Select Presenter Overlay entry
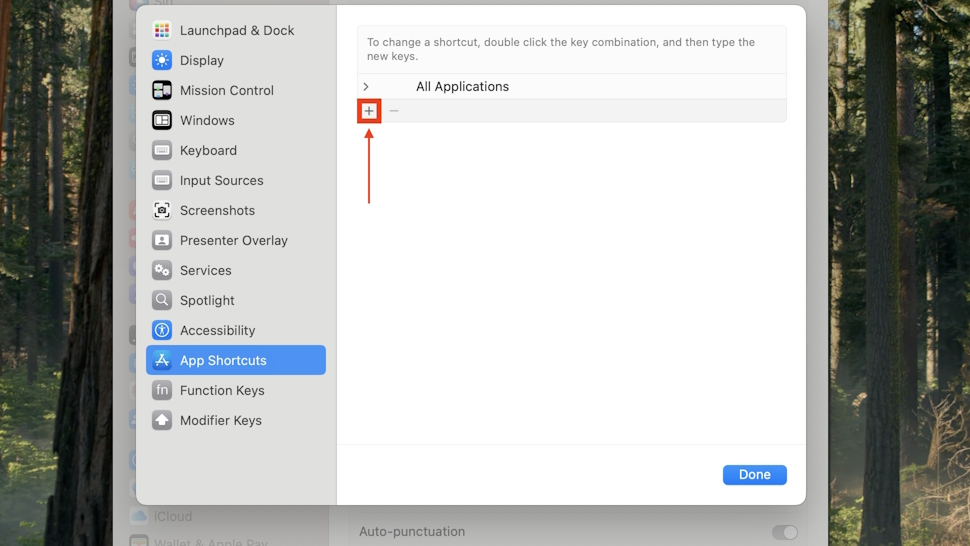Image resolution: width=970 pixels, height=546 pixels. 236,240
